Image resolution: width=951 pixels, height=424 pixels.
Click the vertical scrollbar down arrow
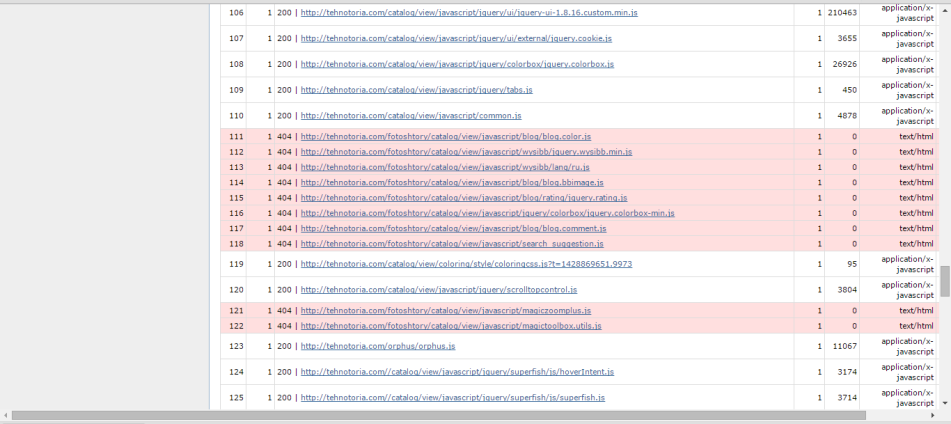(x=945, y=402)
